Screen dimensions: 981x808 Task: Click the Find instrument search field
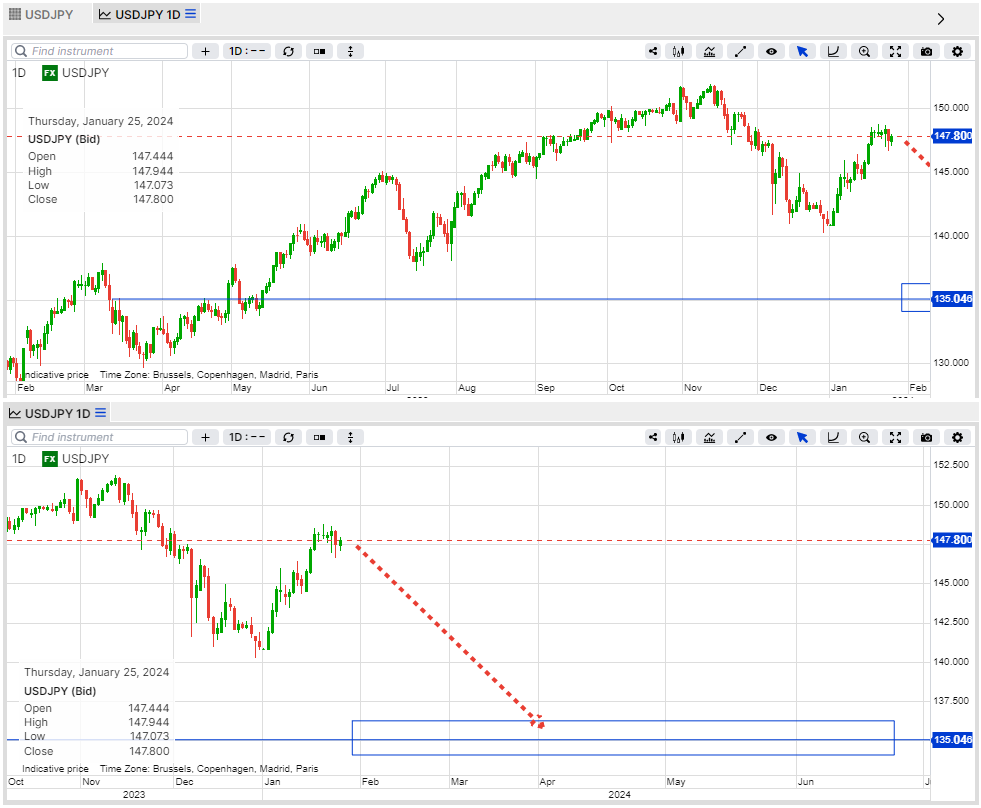point(98,51)
